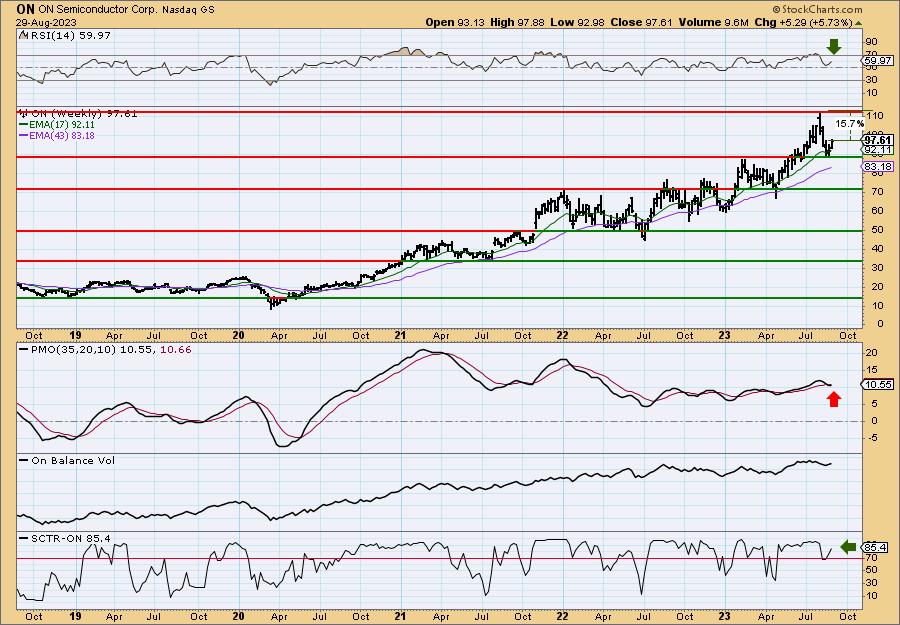This screenshot has width=900, height=625.
Task: Select the High 97.88 value in the header
Action: [515, 22]
